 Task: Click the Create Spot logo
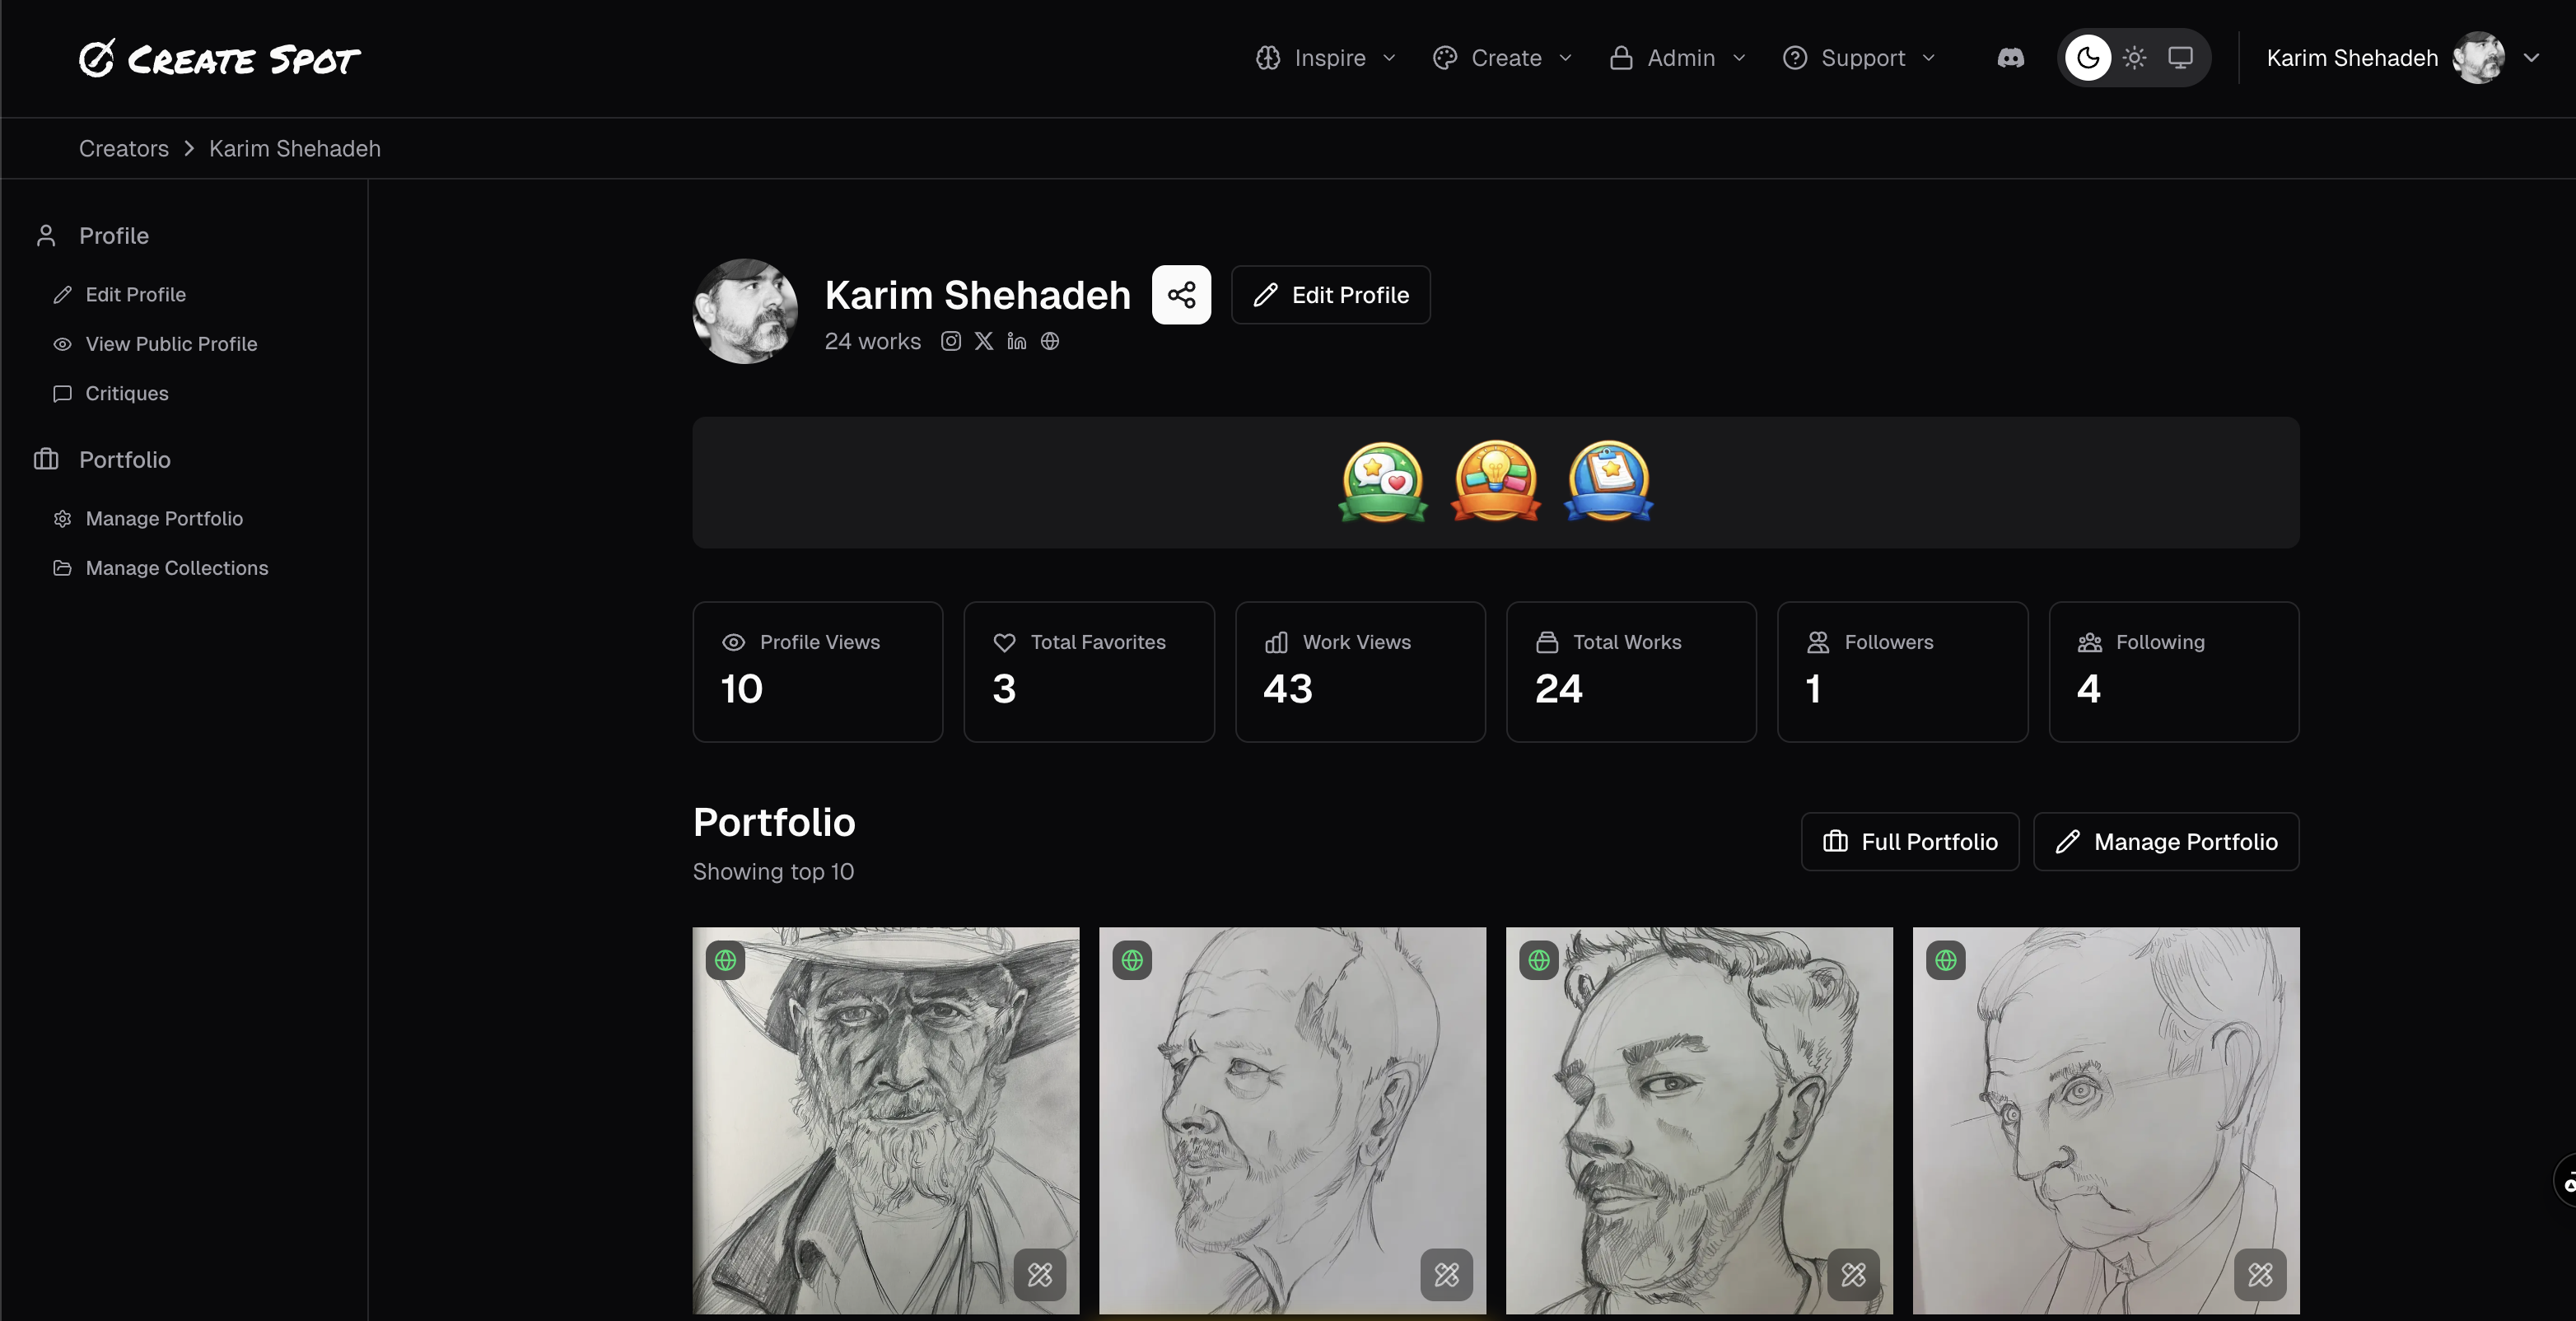tap(218, 58)
